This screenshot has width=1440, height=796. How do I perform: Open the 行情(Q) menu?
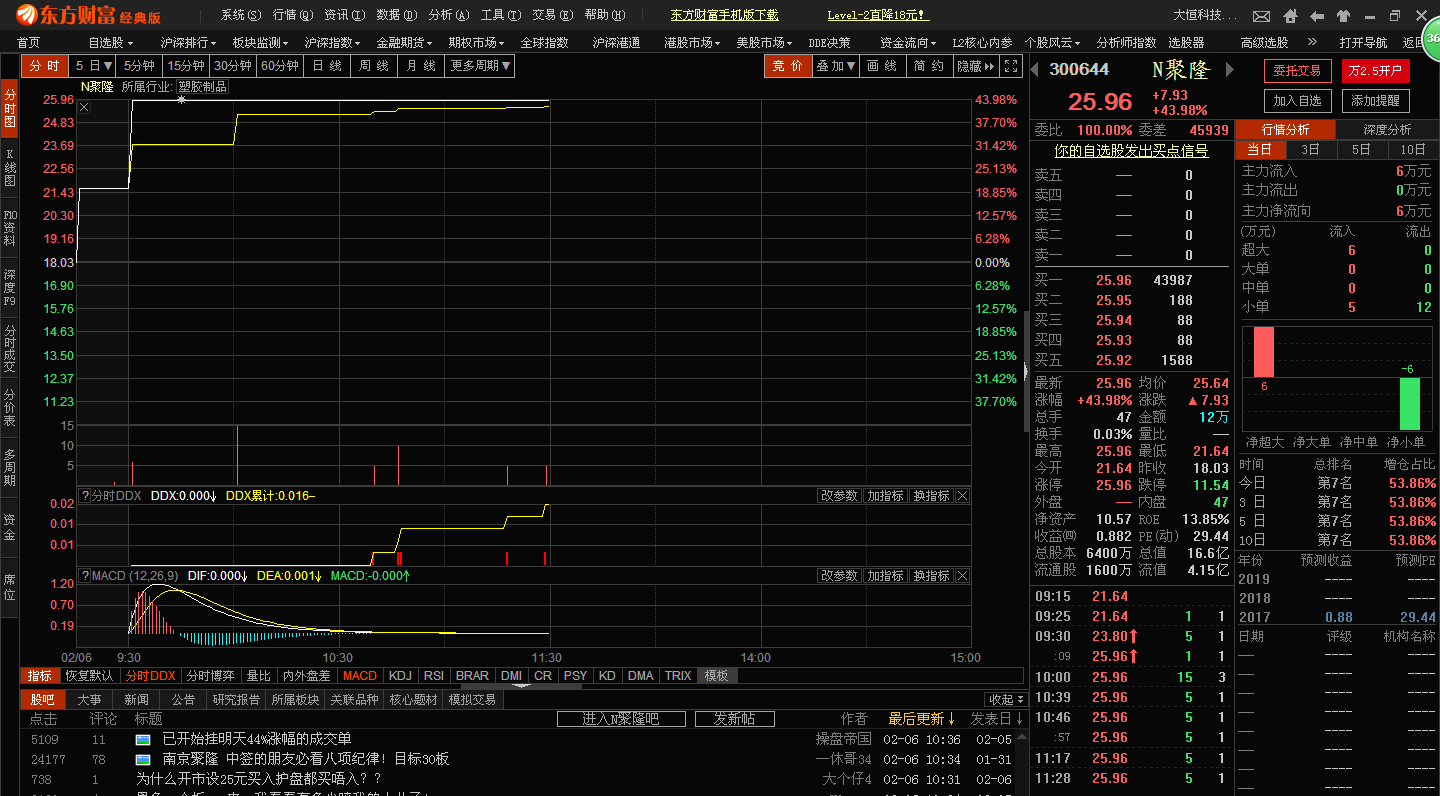click(292, 15)
